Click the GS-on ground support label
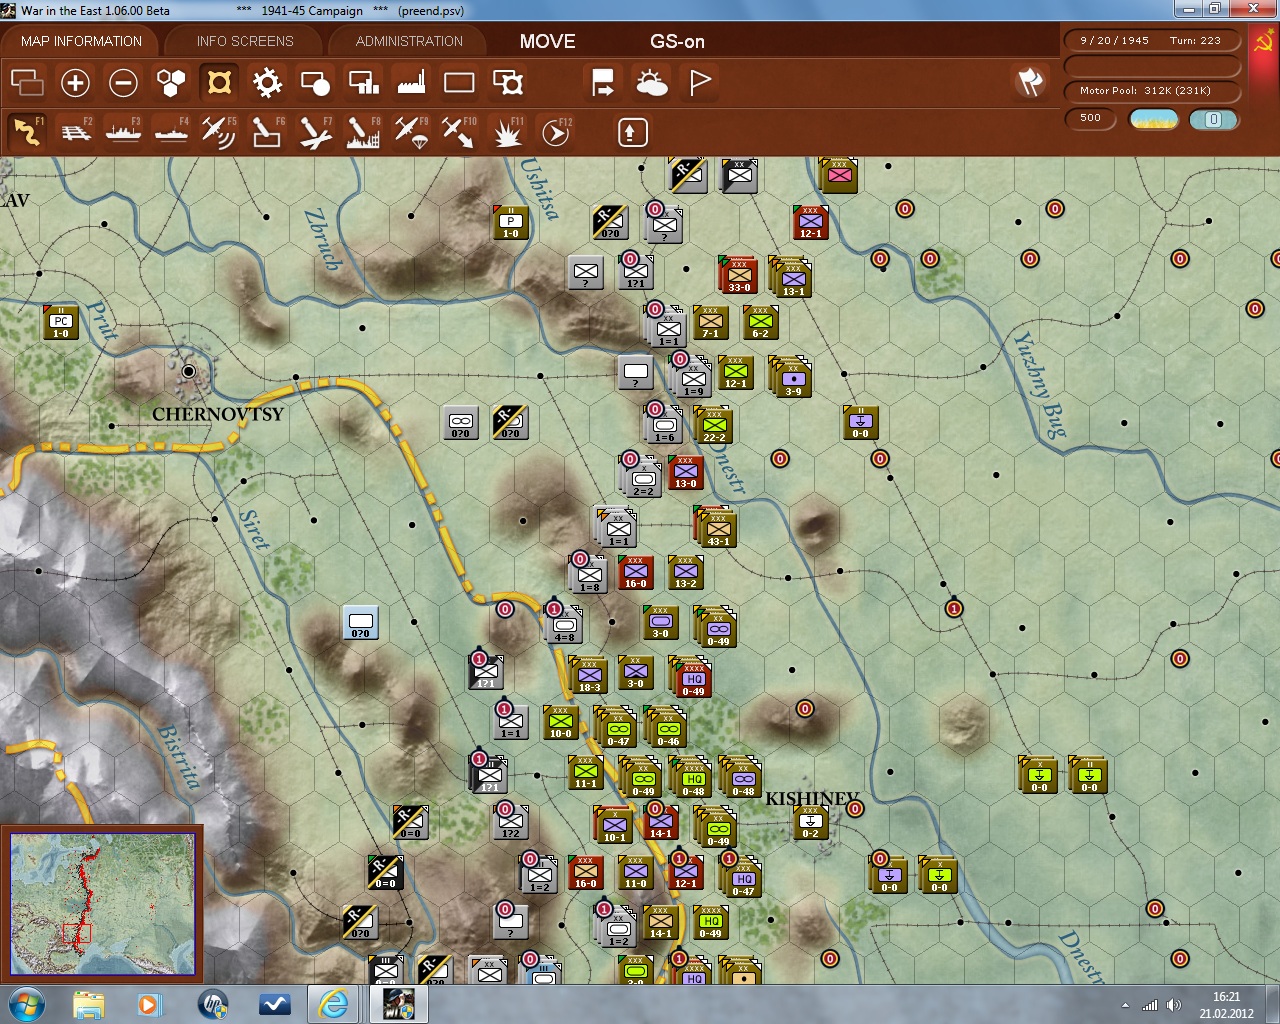 pyautogui.click(x=677, y=41)
